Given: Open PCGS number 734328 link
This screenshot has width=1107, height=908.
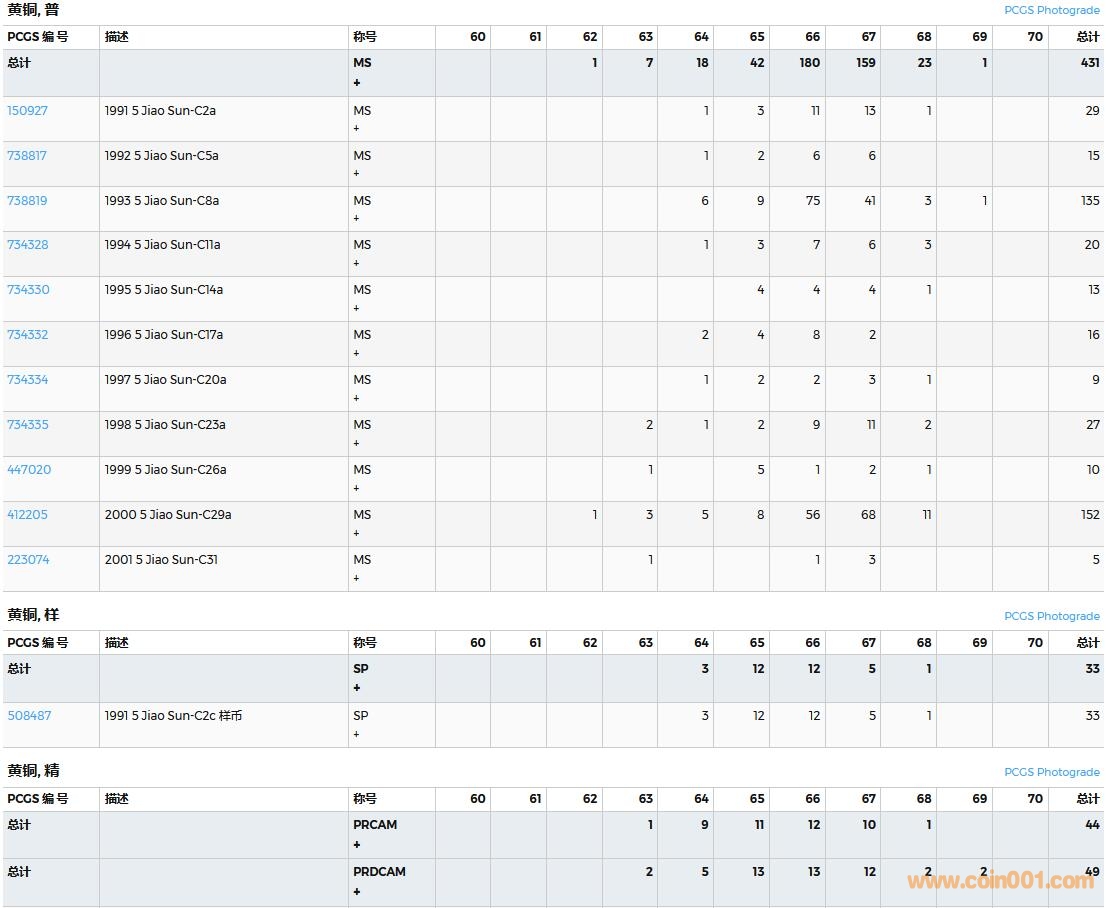Looking at the screenshot, I should (x=27, y=245).
